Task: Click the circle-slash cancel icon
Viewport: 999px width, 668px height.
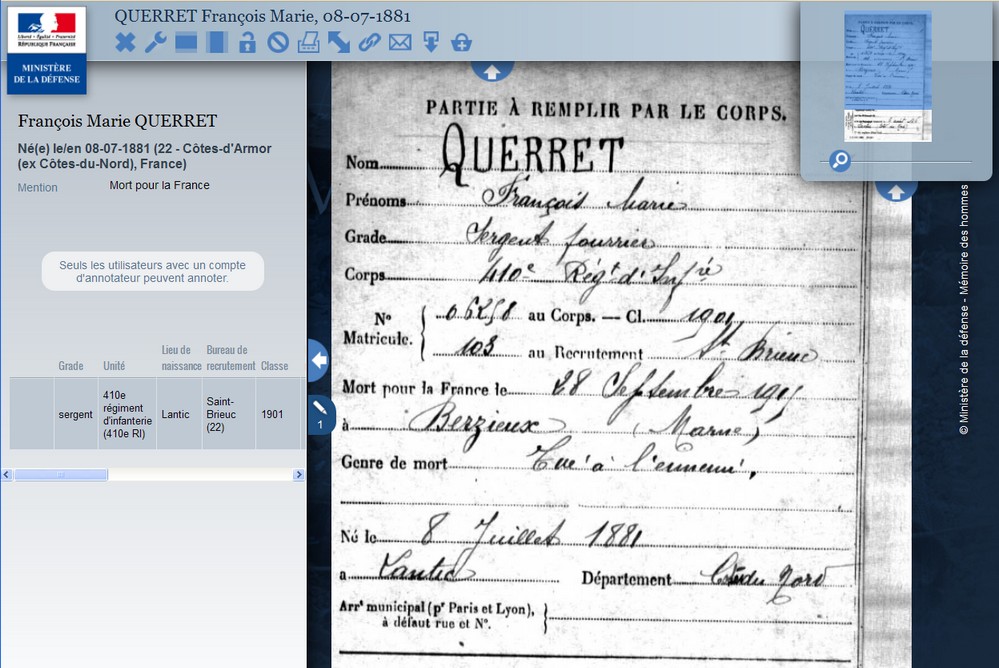Action: 278,42
